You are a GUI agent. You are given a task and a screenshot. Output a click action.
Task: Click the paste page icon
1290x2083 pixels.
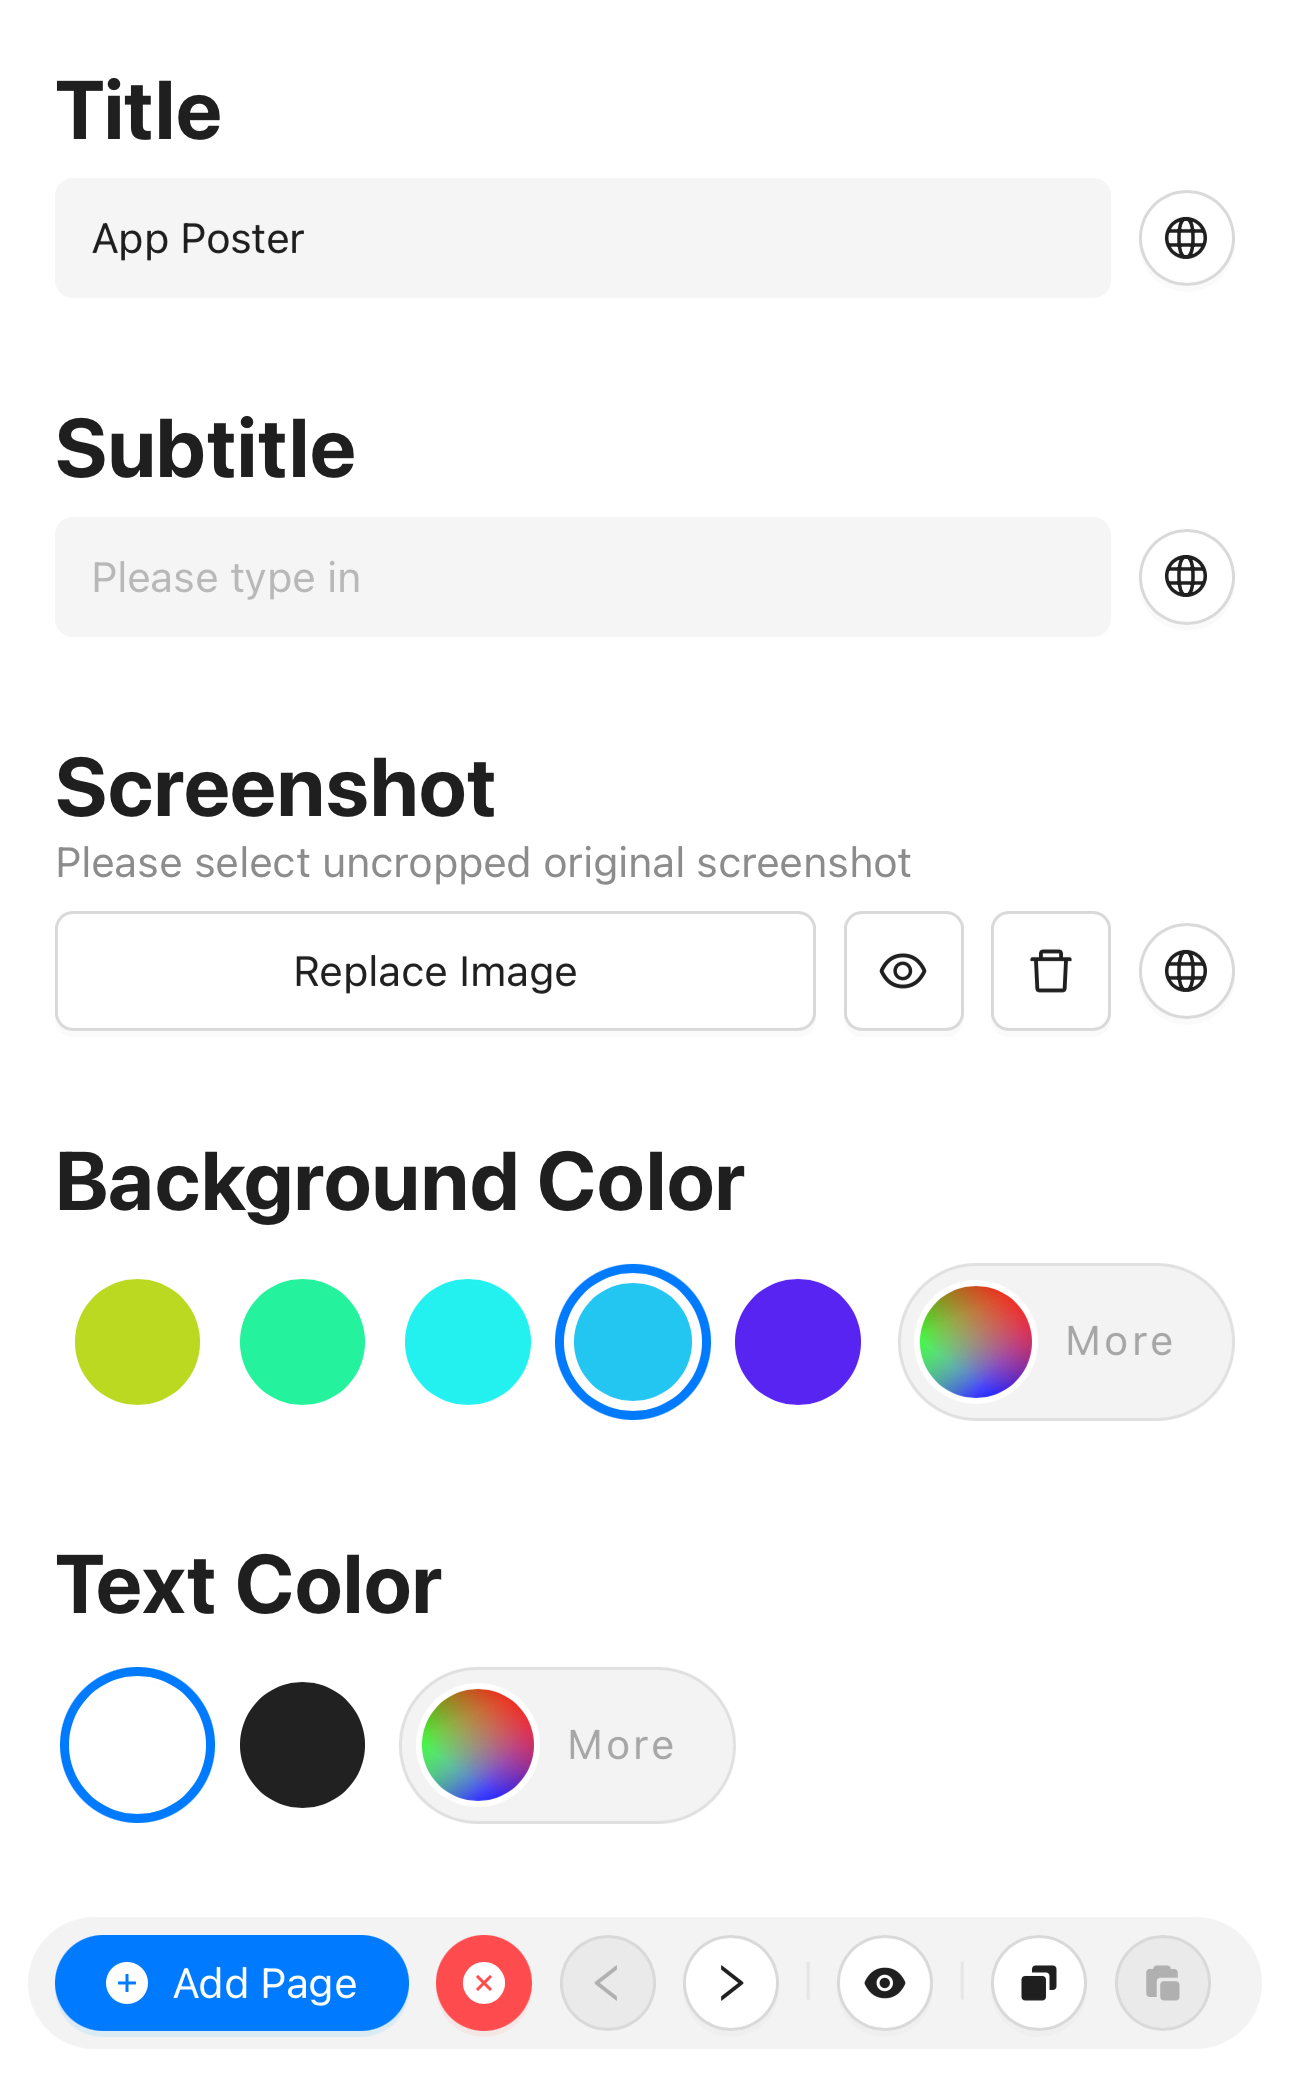[x=1162, y=1983]
